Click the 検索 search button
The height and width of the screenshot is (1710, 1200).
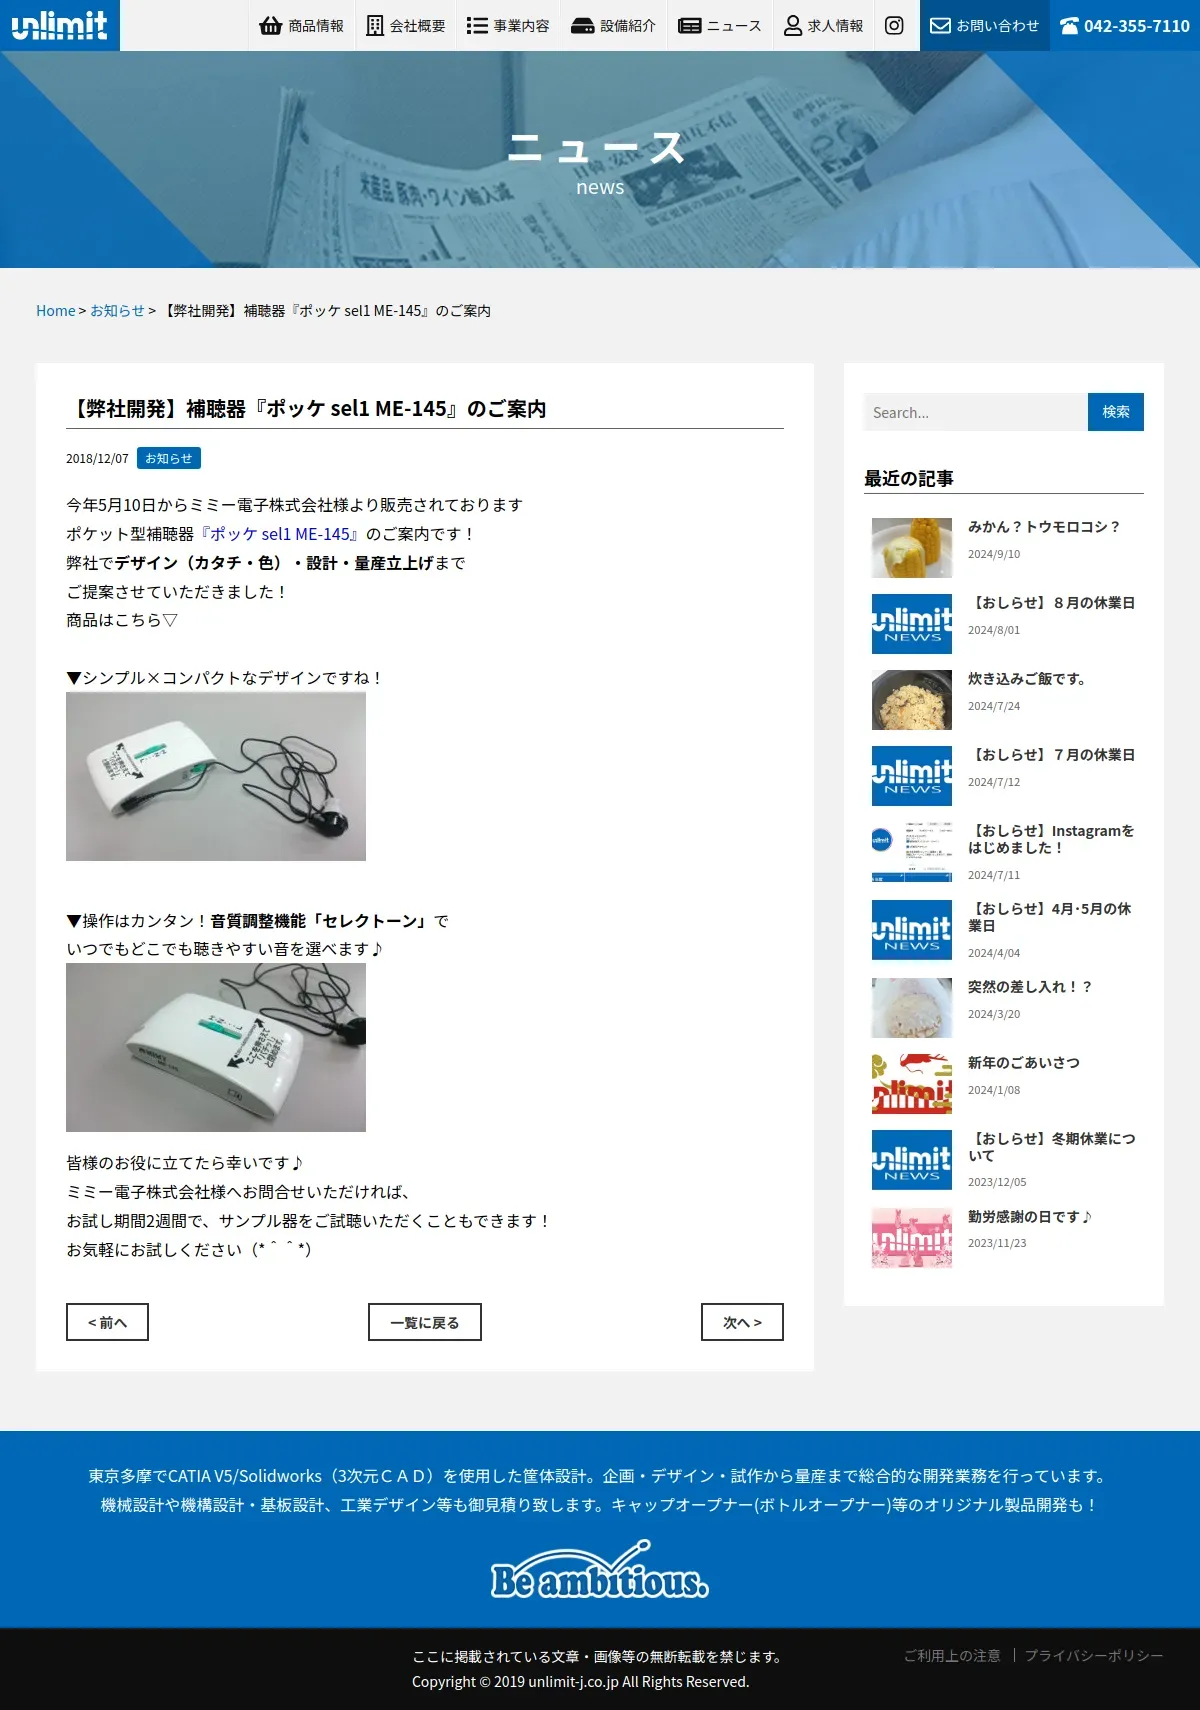click(1116, 412)
